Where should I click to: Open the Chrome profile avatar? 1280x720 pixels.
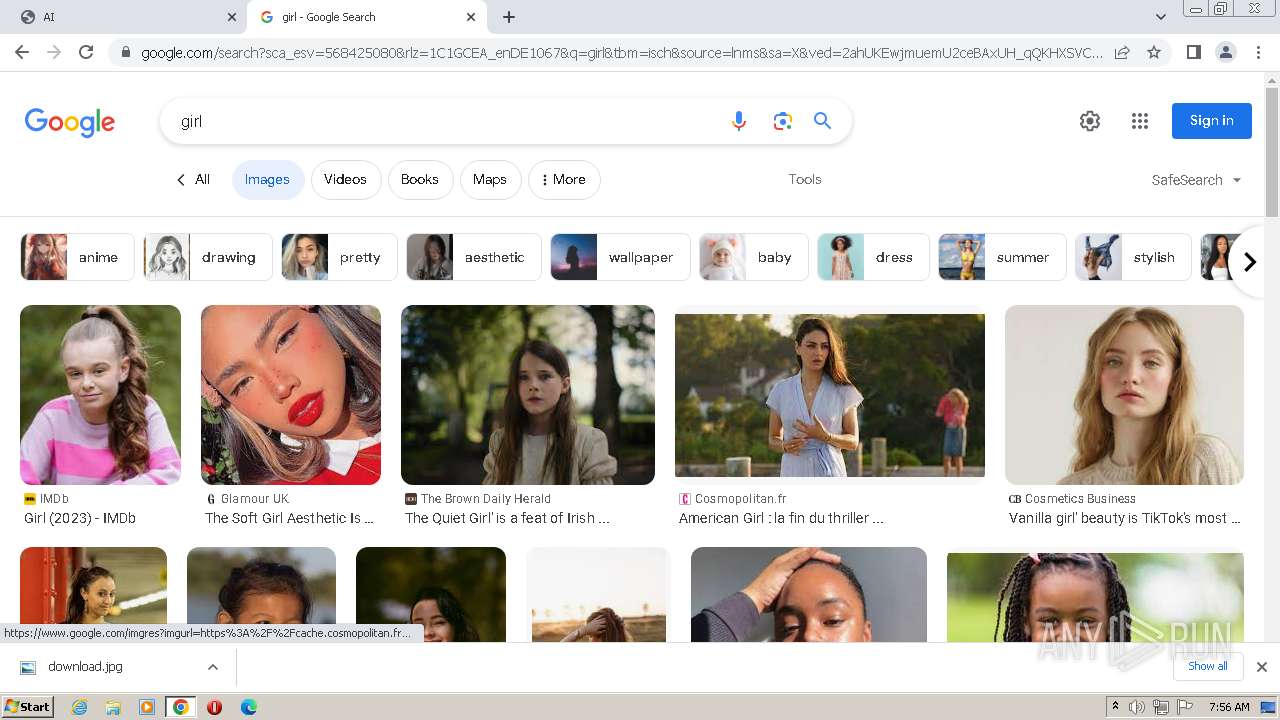coord(1225,52)
